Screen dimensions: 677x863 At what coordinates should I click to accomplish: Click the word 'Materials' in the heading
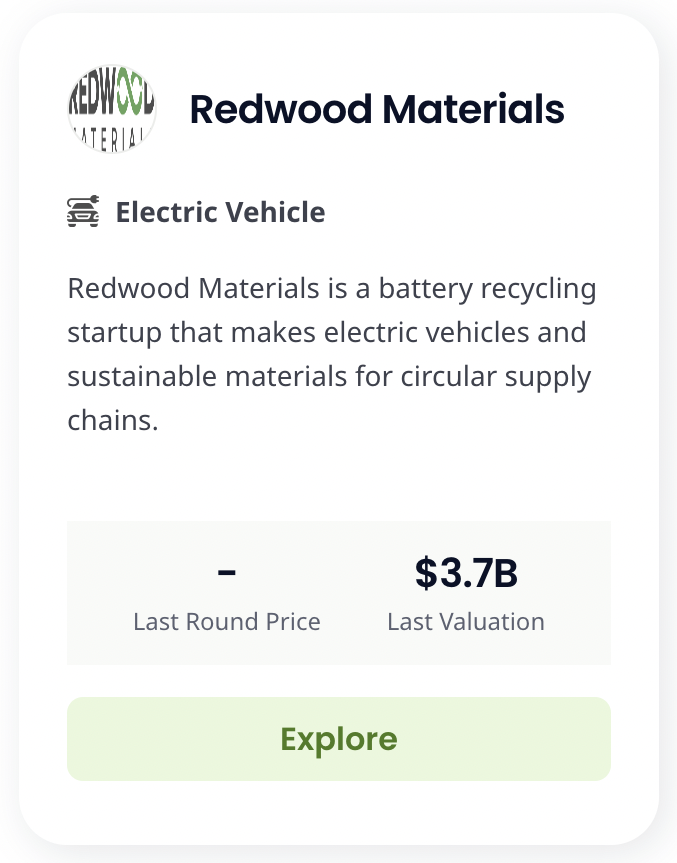coord(473,109)
